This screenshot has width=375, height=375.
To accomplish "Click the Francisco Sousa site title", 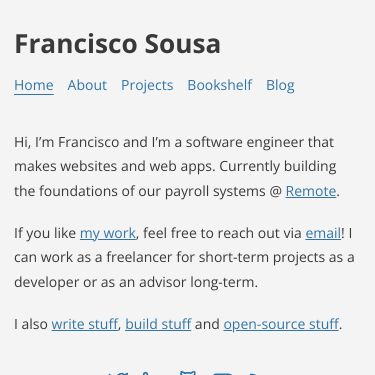I will point(117,44).
